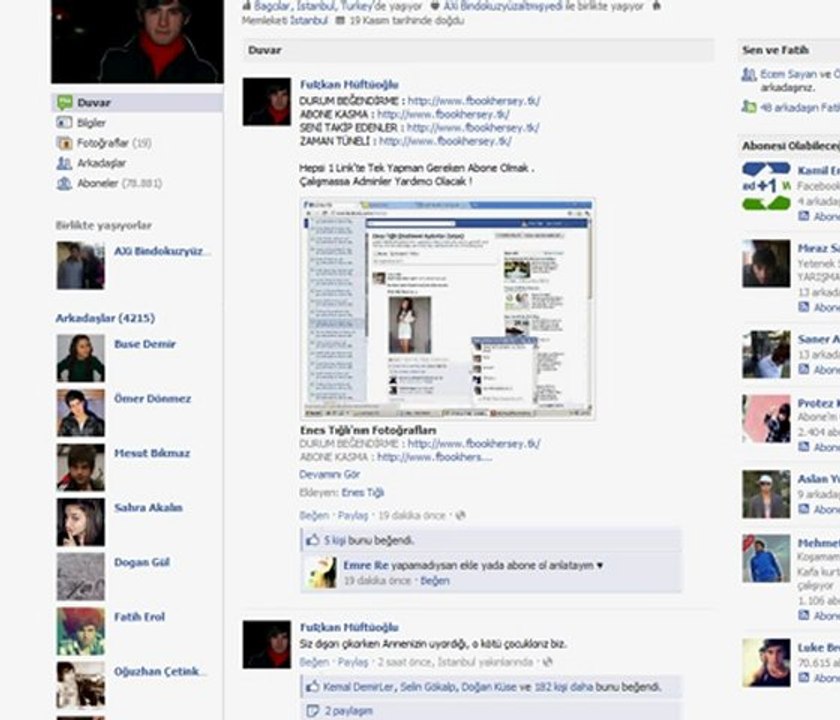Open Mehmet suggestion profile photo
The width and height of the screenshot is (840, 720).
pos(766,558)
